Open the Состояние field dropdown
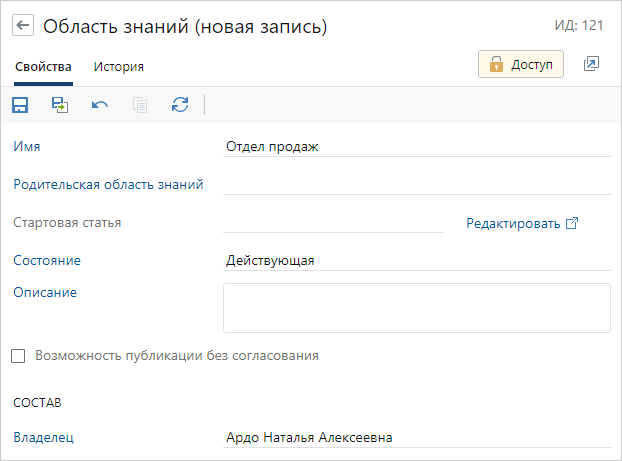Image resolution: width=622 pixels, height=461 pixels. (416, 260)
